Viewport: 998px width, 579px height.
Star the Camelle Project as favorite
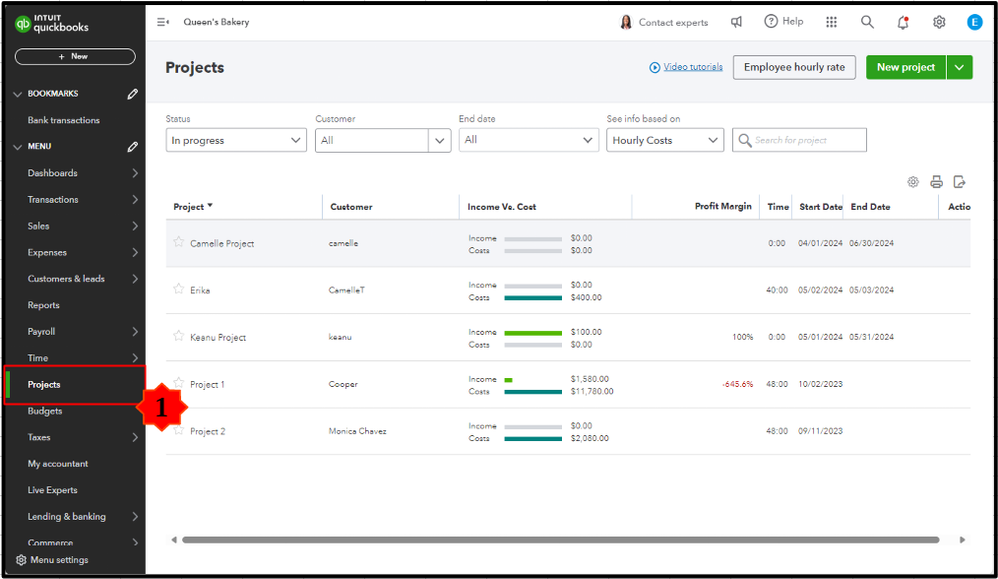click(x=179, y=242)
